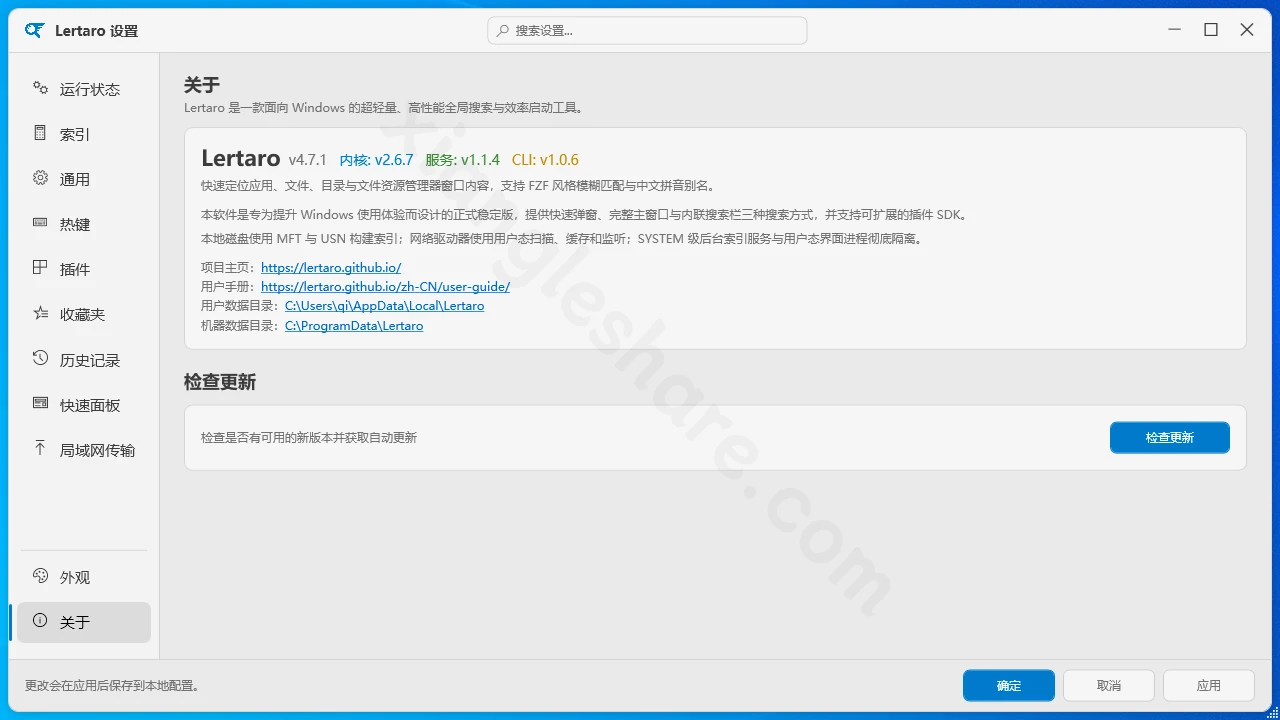1280x720 pixels.
Task: Focus the 搜索设置 search box
Action: point(647,30)
